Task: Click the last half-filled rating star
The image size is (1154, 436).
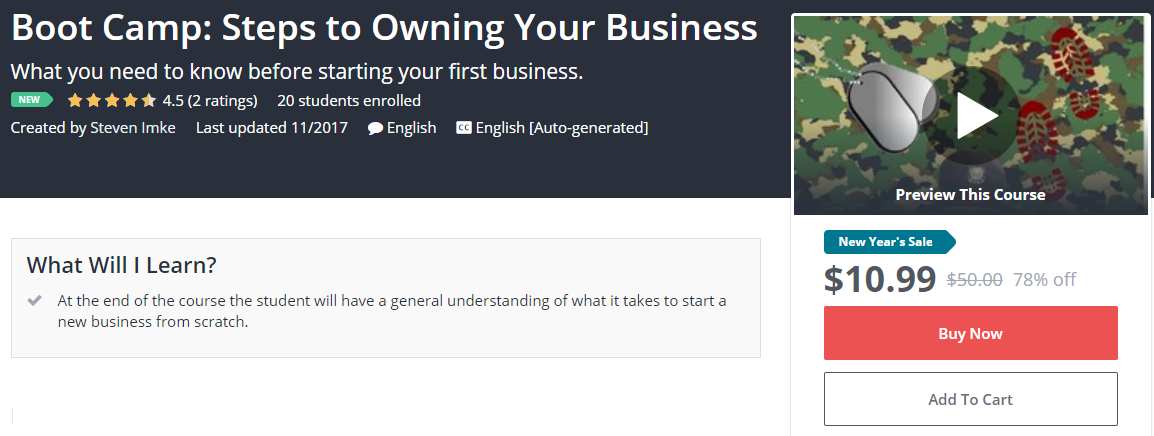Action: [x=149, y=100]
